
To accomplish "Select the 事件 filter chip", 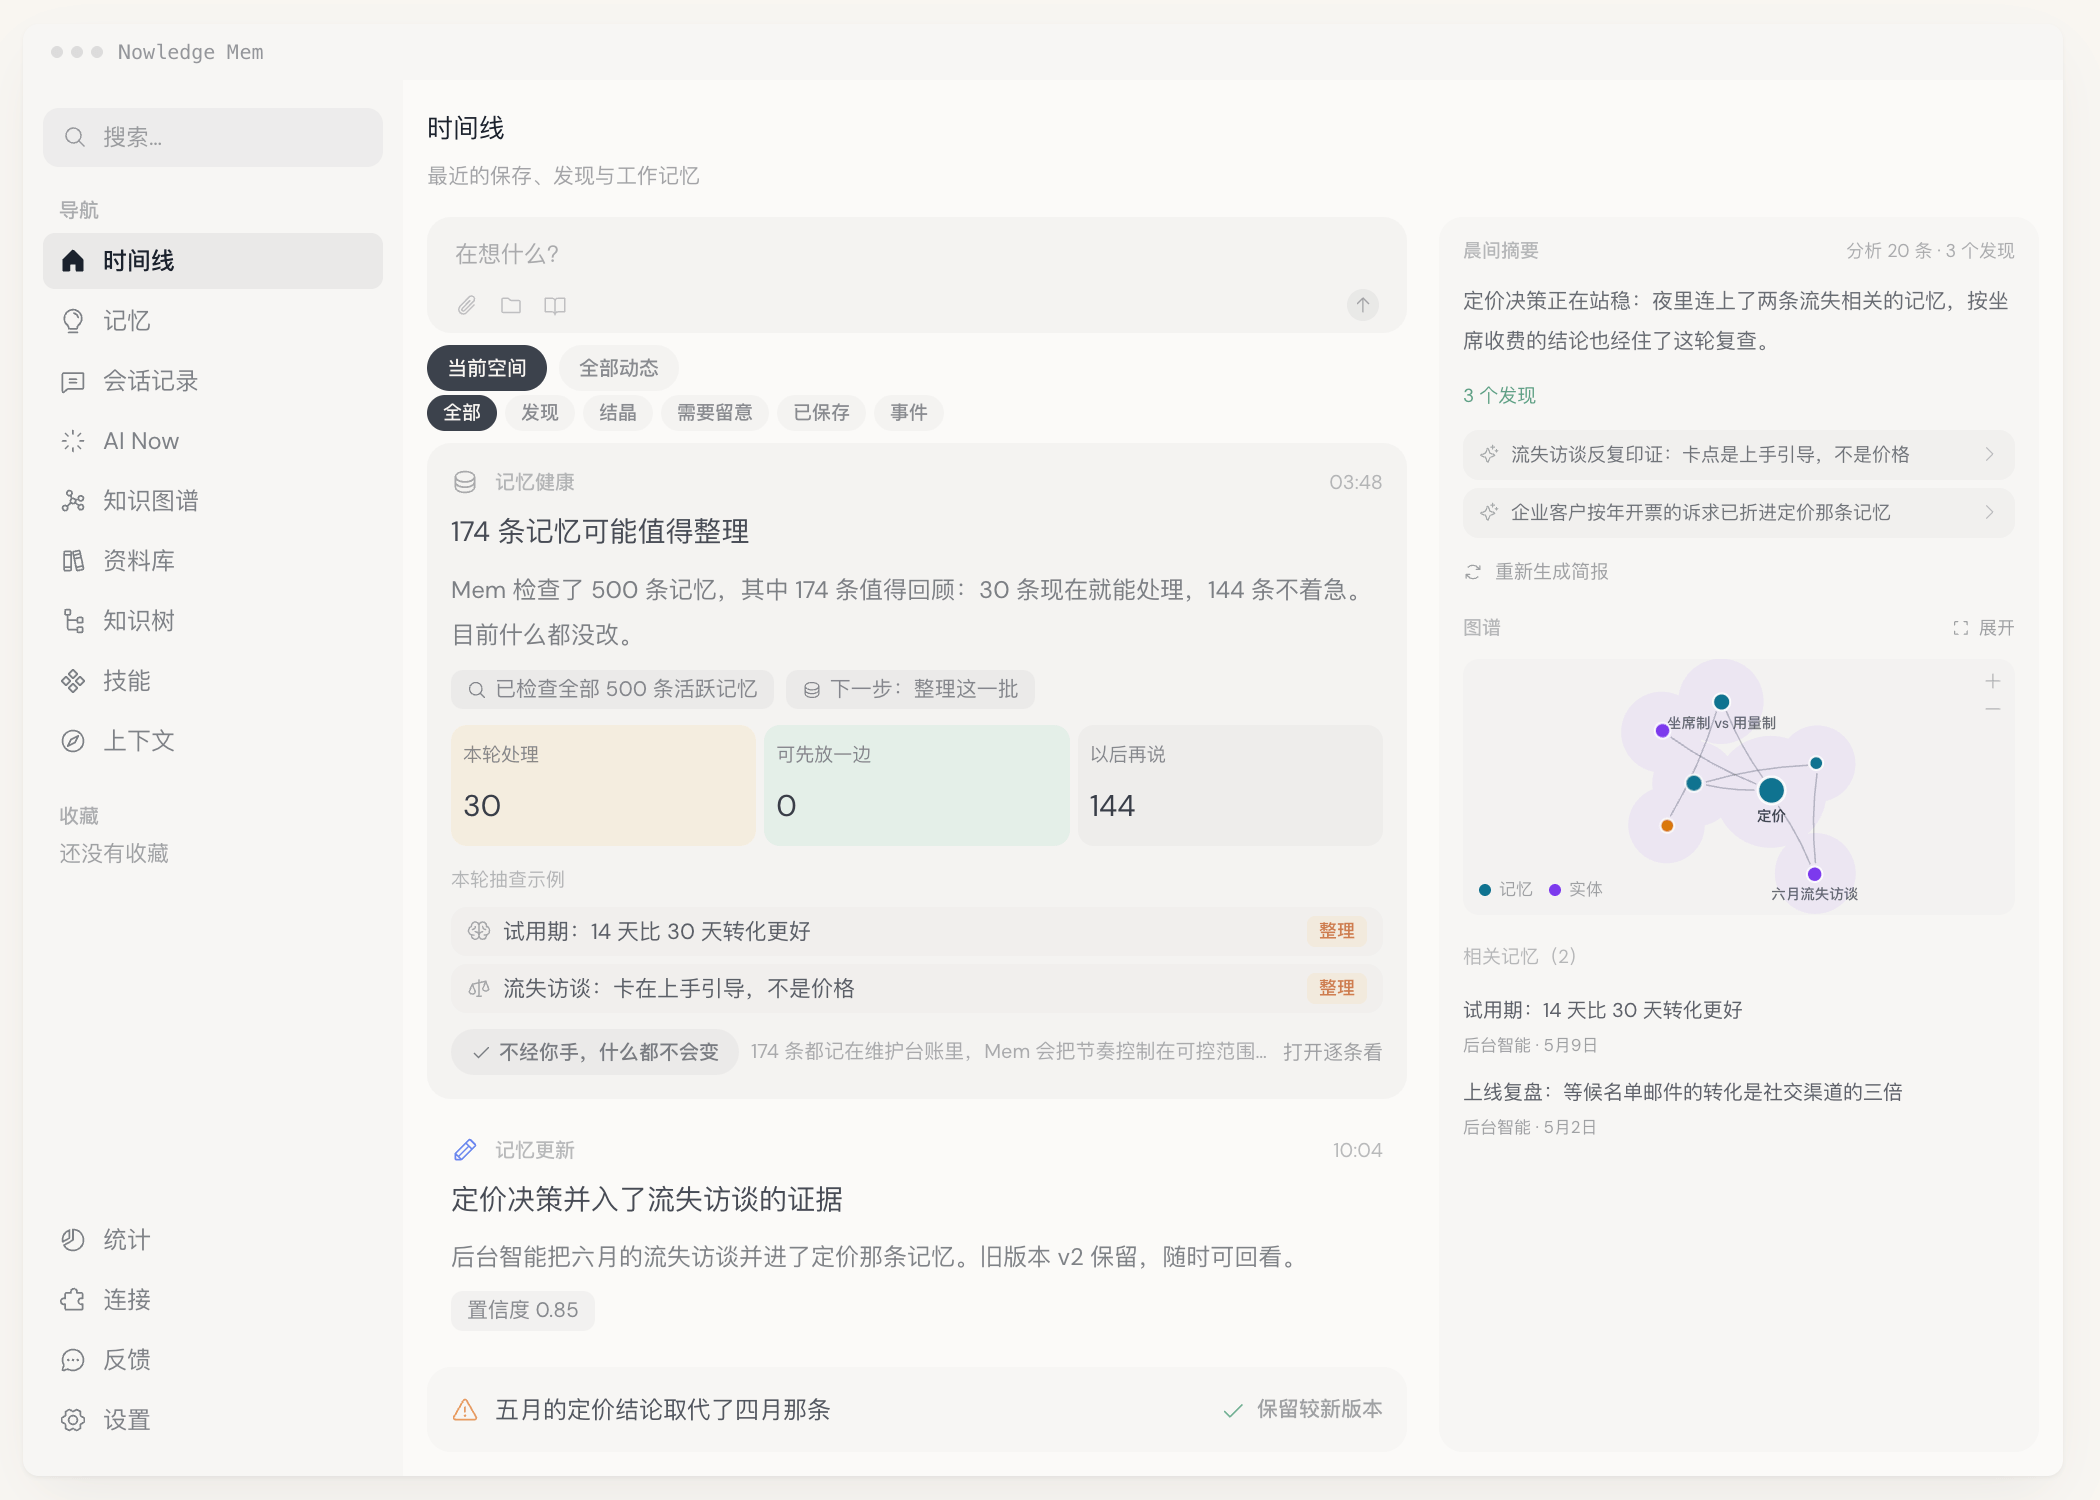I will [x=909, y=413].
